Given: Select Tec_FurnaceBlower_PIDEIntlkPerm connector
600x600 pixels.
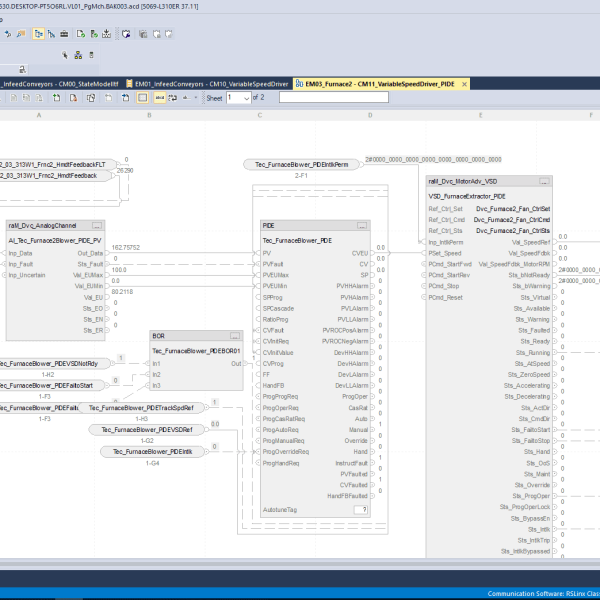Looking at the screenshot, I should point(302,165).
